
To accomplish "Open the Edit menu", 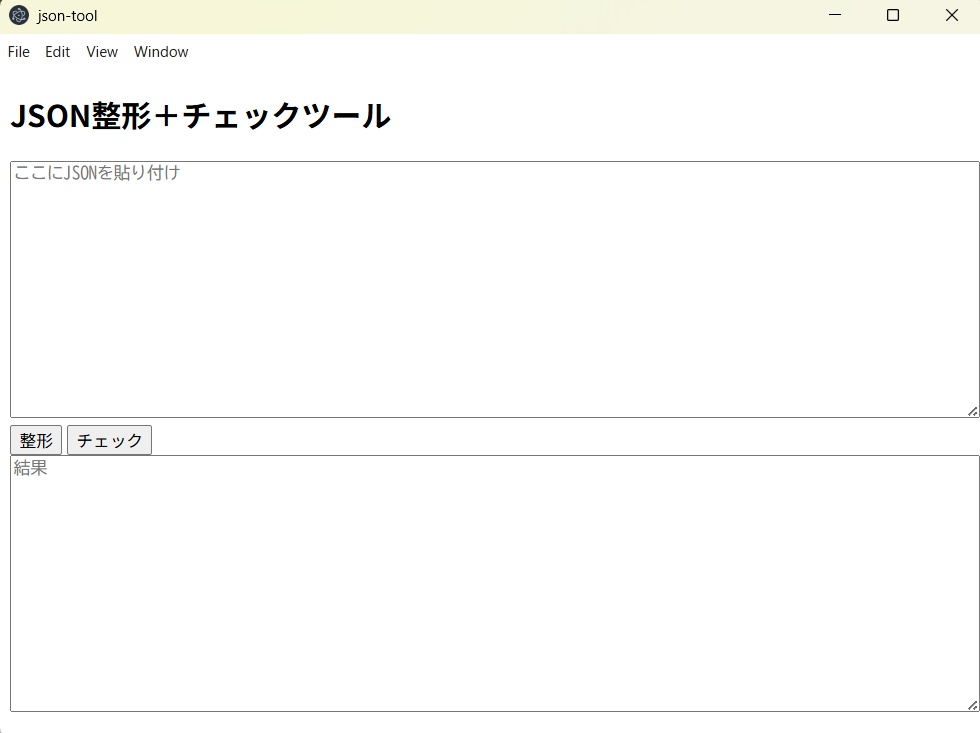I will point(58,52).
